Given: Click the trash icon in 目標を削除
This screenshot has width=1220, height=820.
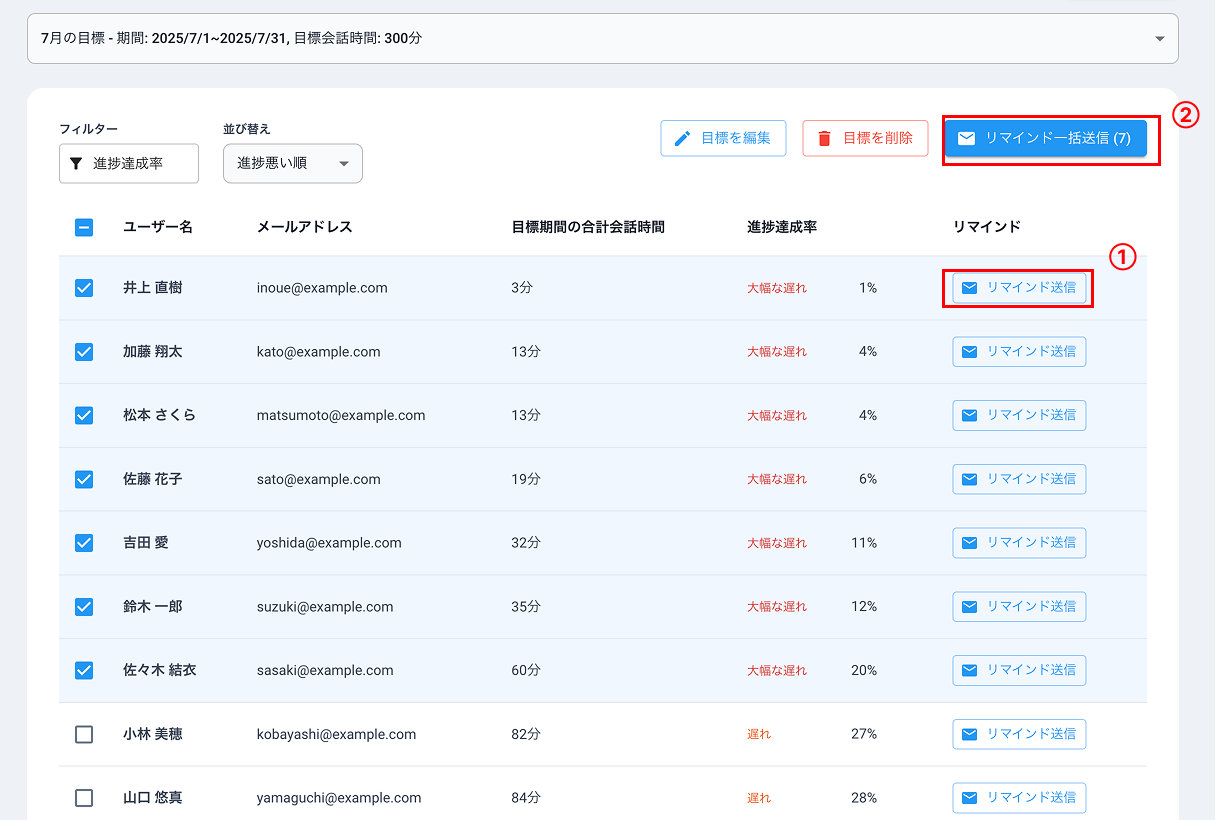Looking at the screenshot, I should 825,139.
